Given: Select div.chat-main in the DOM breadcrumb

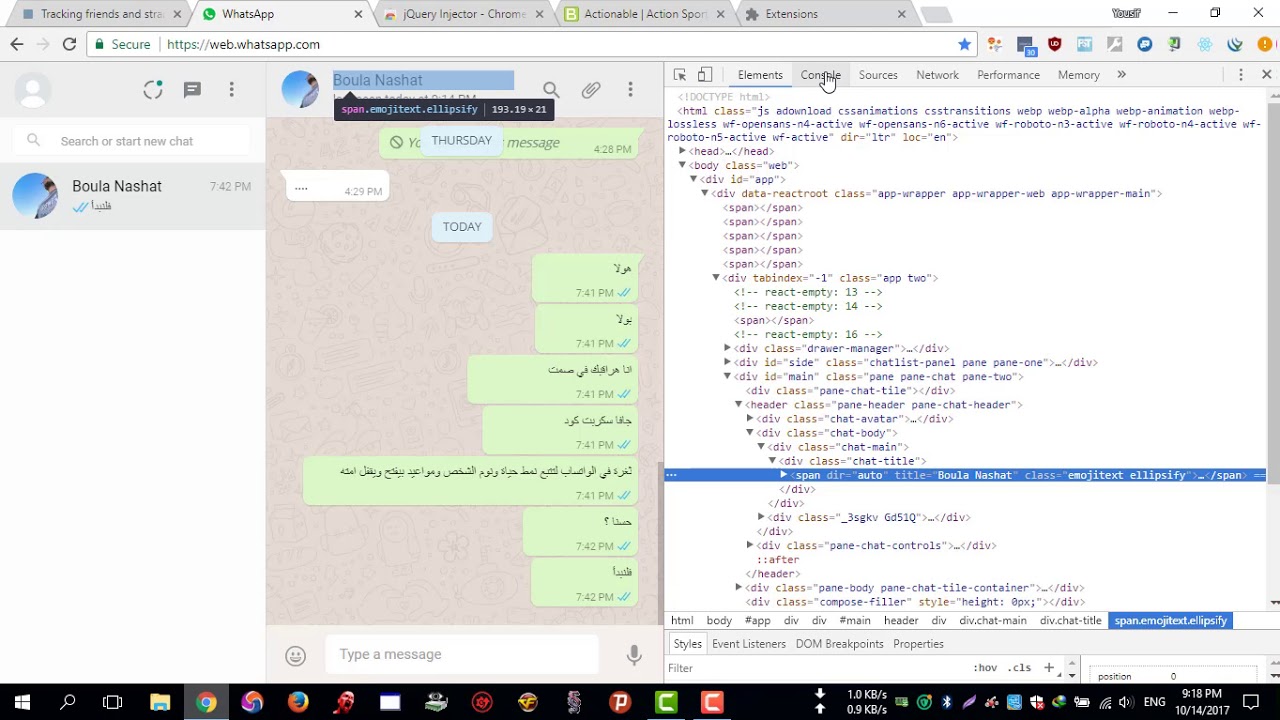Looking at the screenshot, I should click(993, 621).
